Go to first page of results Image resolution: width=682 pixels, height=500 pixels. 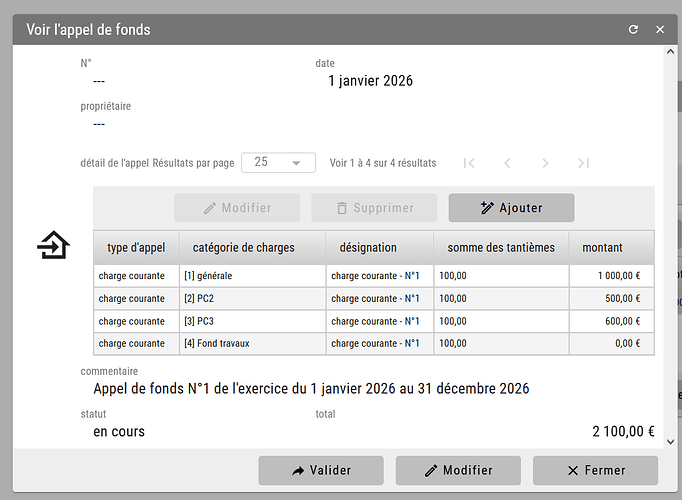coord(469,163)
